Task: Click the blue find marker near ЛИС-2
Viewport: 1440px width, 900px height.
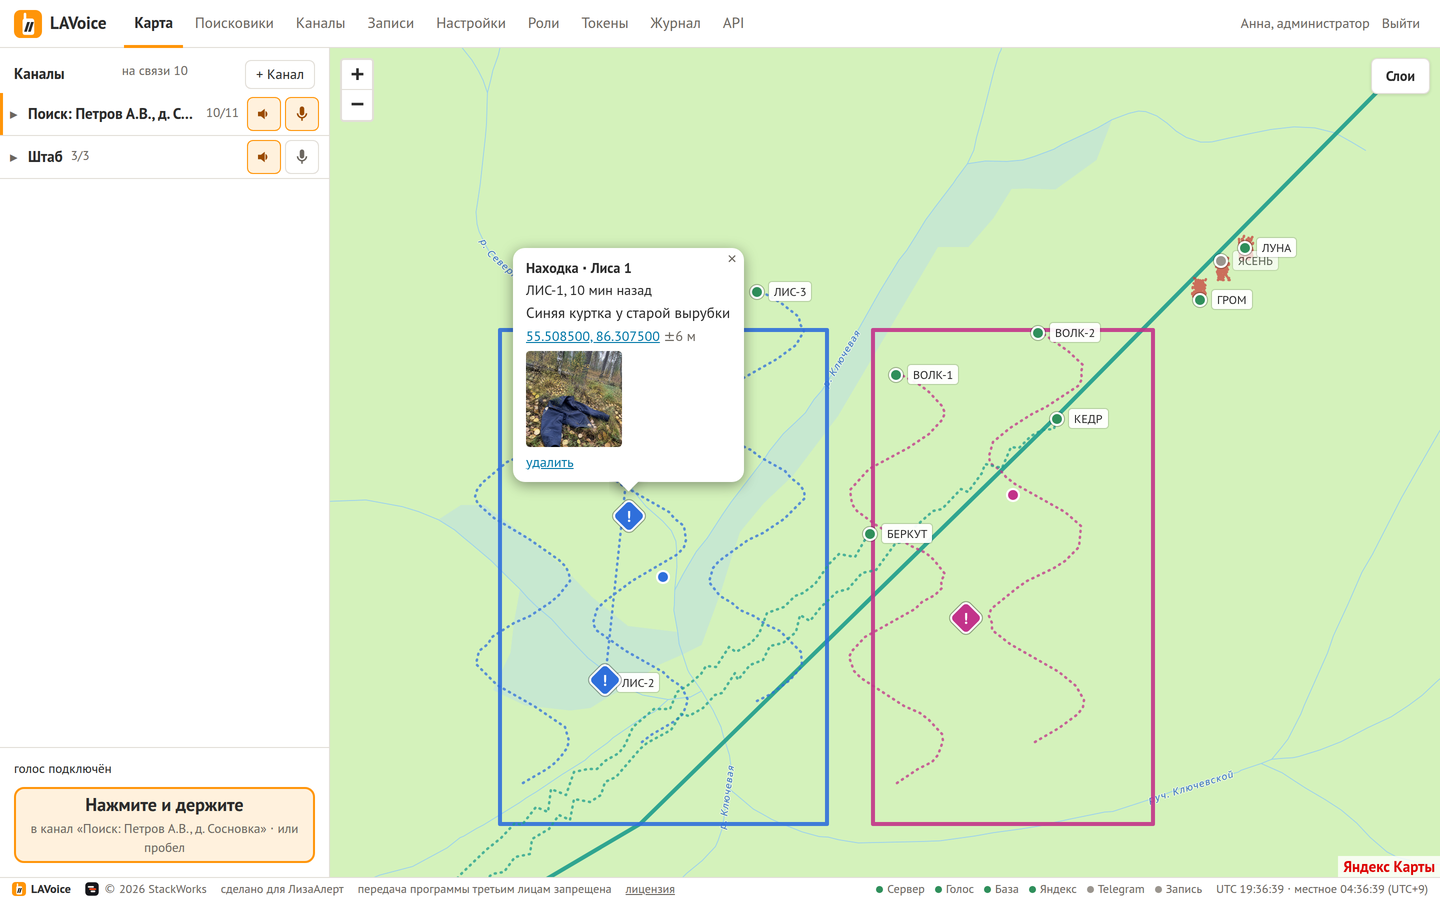Action: click(x=604, y=680)
